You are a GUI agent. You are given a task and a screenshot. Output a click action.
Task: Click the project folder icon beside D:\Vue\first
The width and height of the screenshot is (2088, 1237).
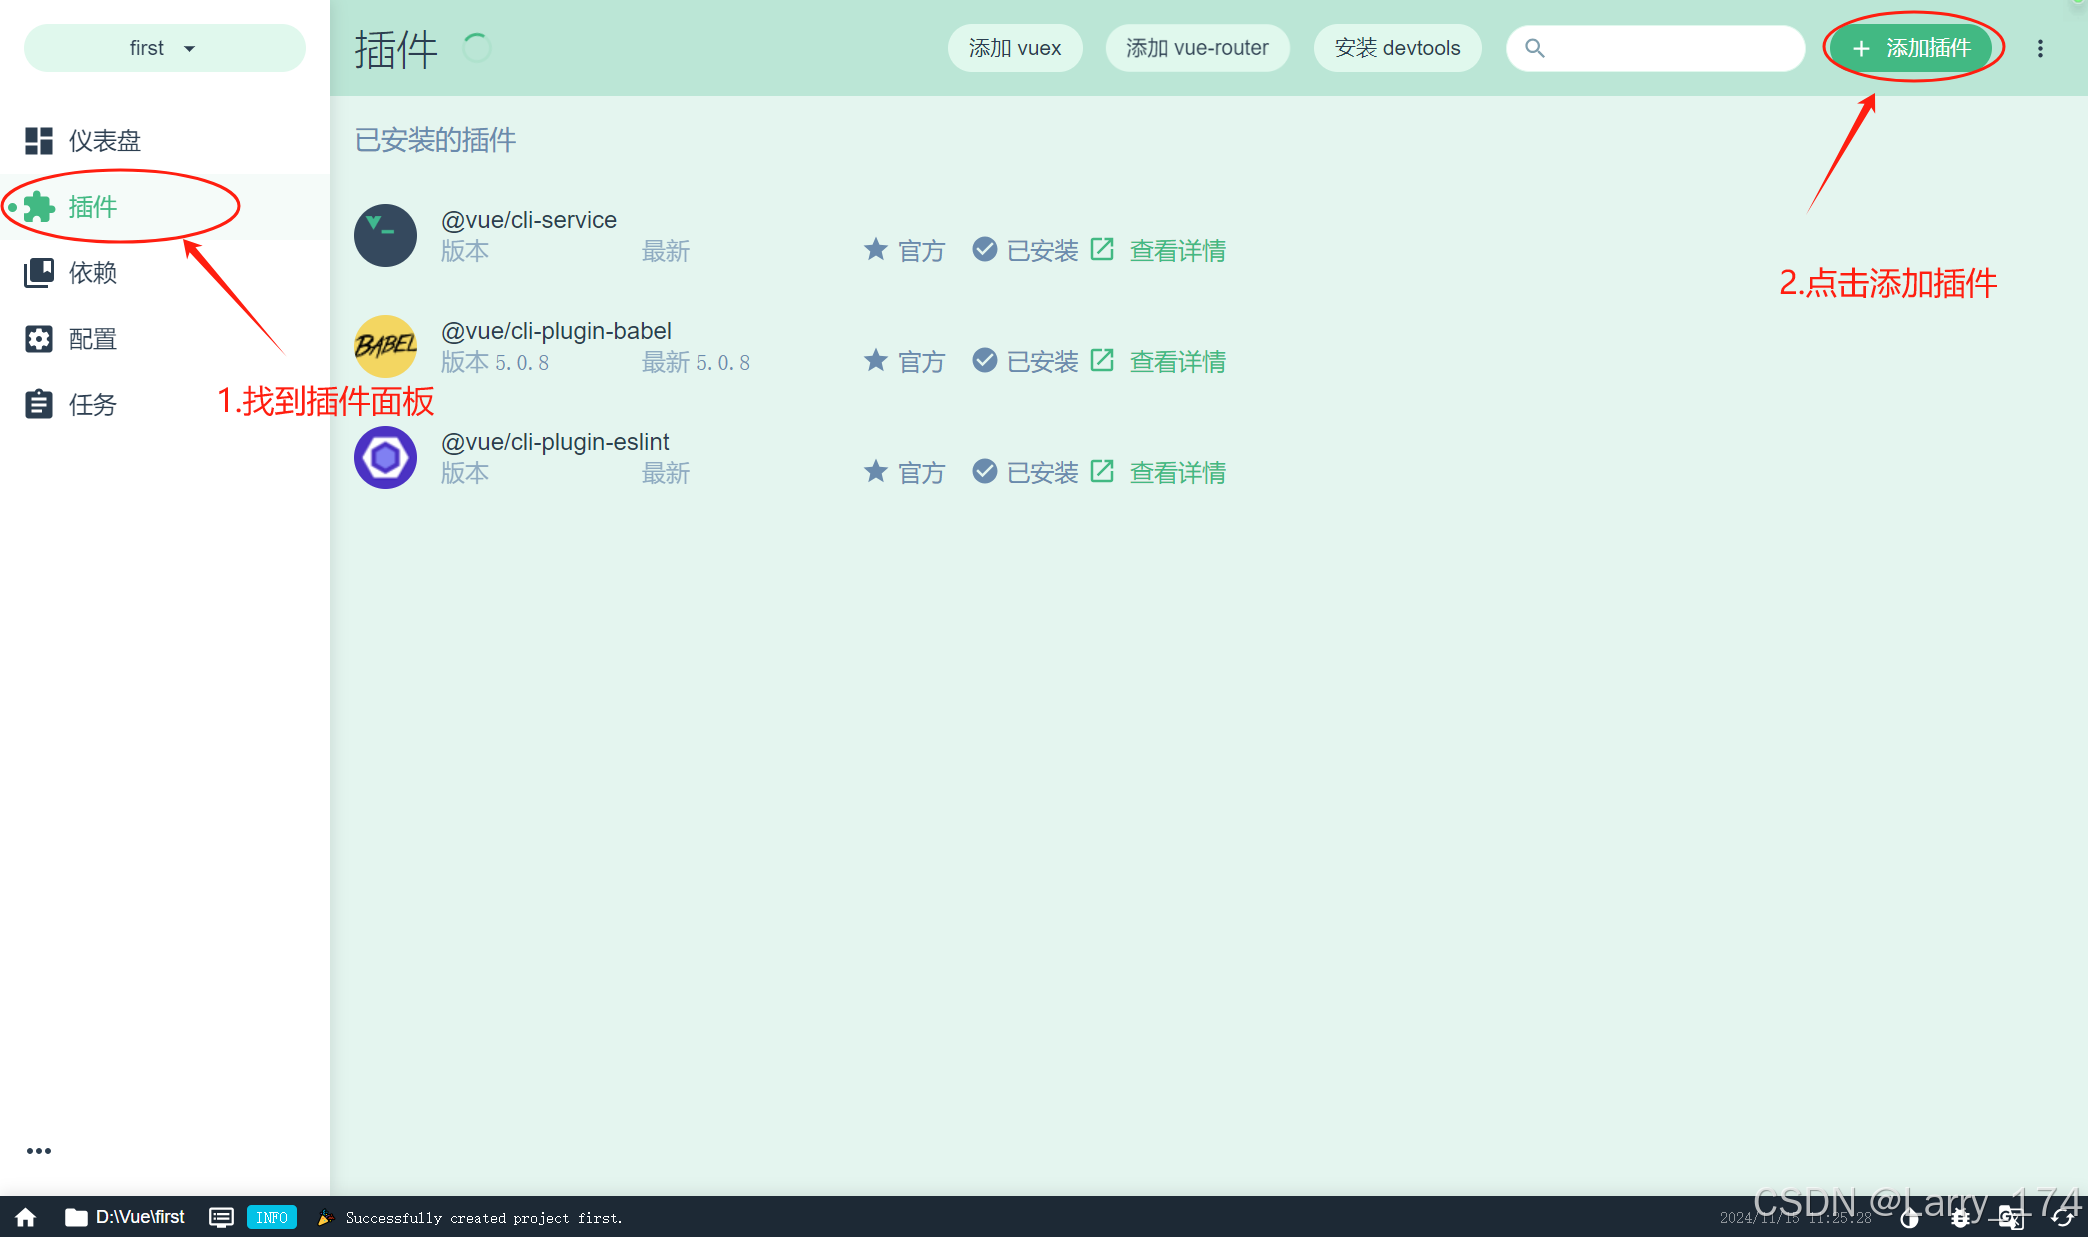point(76,1217)
